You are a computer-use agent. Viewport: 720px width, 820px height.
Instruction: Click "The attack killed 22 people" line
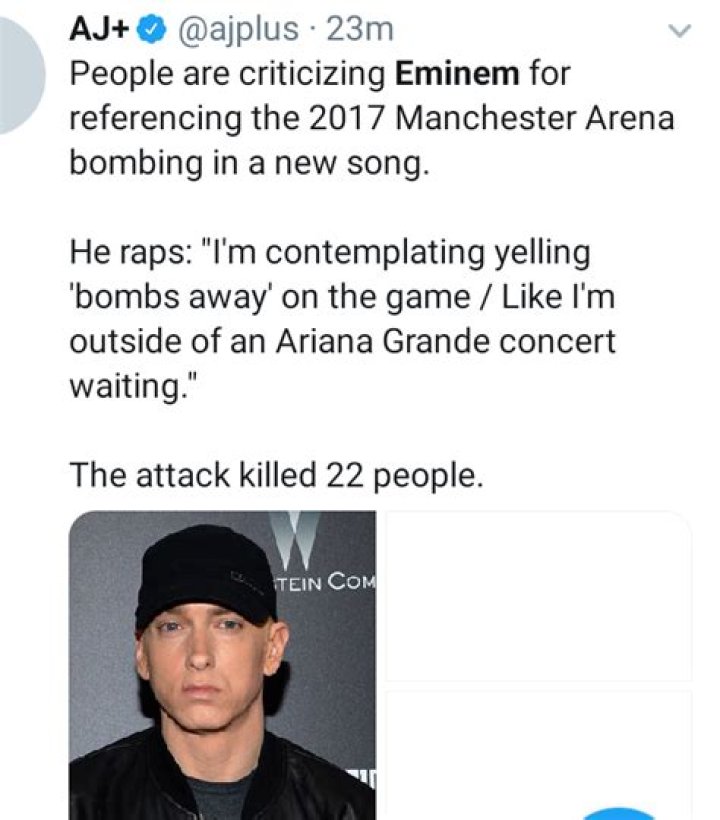pyautogui.click(x=276, y=474)
